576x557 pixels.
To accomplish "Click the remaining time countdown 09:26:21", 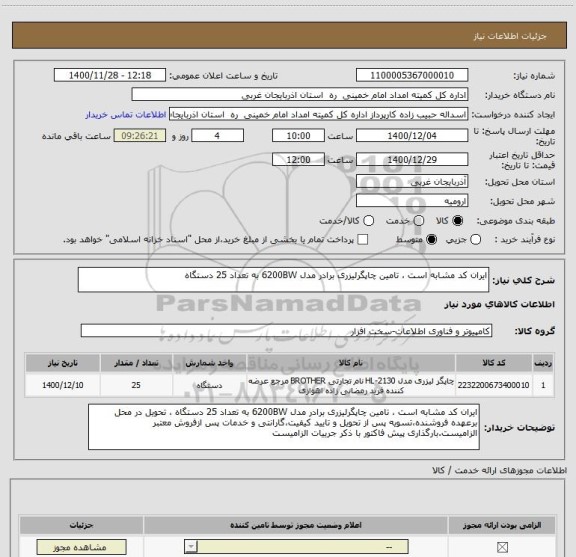I will (x=140, y=136).
